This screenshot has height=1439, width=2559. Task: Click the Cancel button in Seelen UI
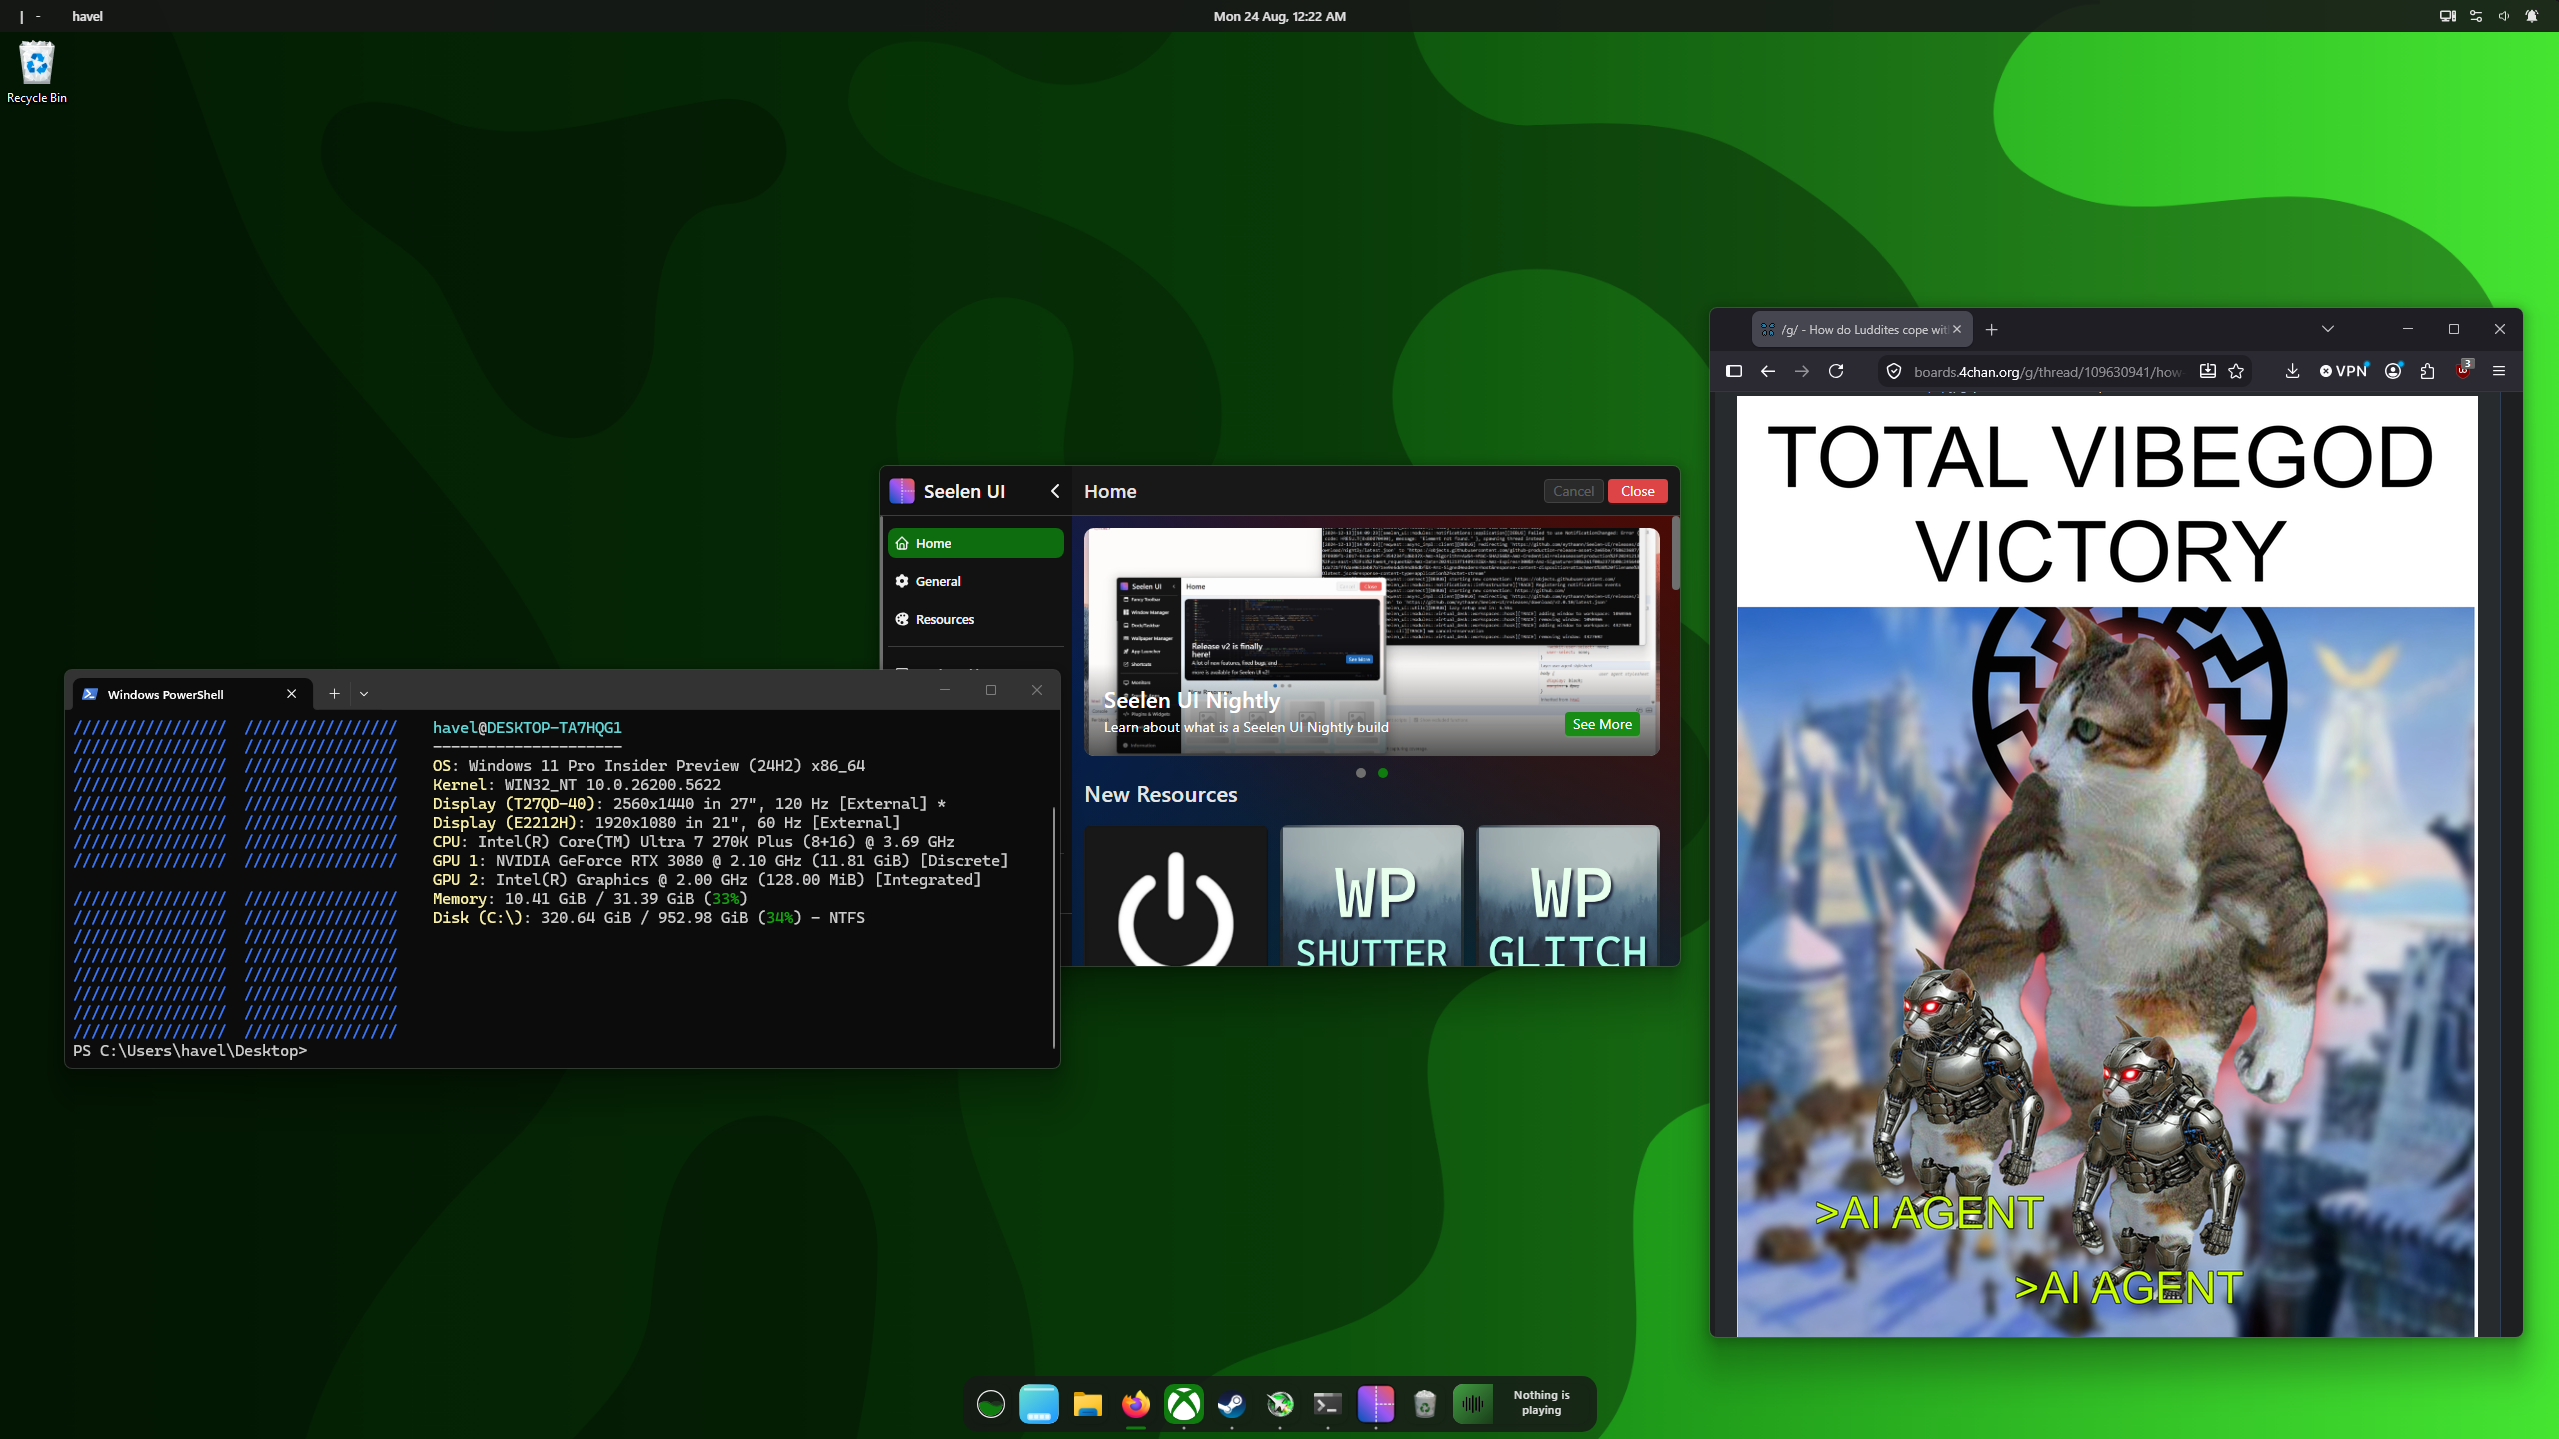(1573, 491)
